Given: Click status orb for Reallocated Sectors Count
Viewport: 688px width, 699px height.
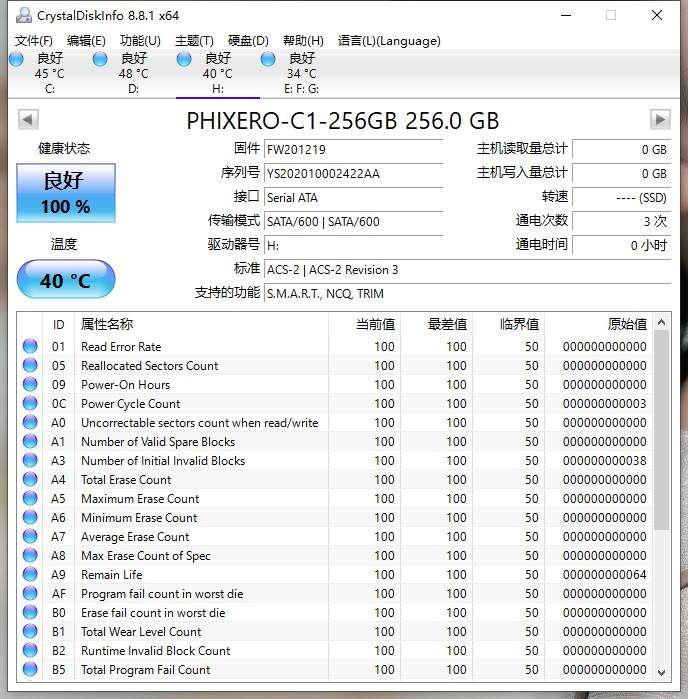Looking at the screenshot, I should click(30, 366).
